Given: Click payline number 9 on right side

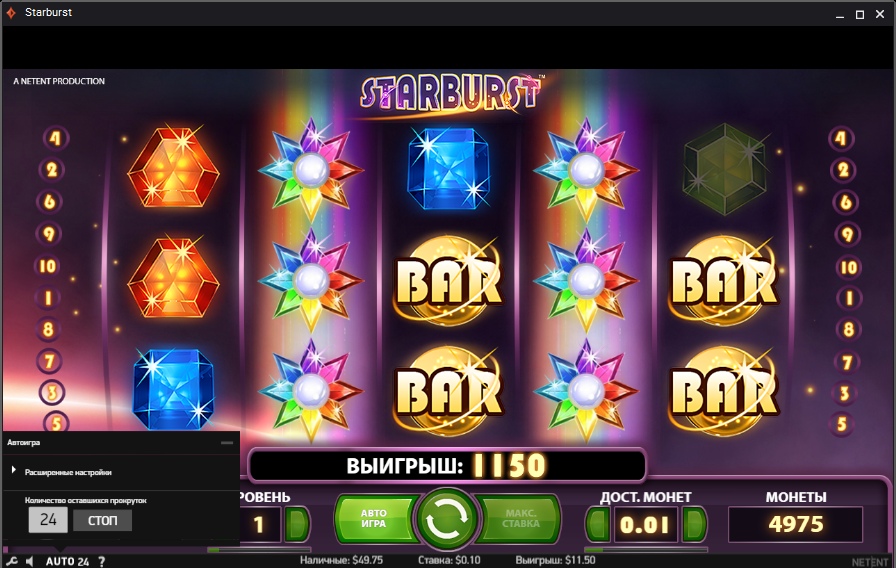Looking at the screenshot, I should 846,234.
